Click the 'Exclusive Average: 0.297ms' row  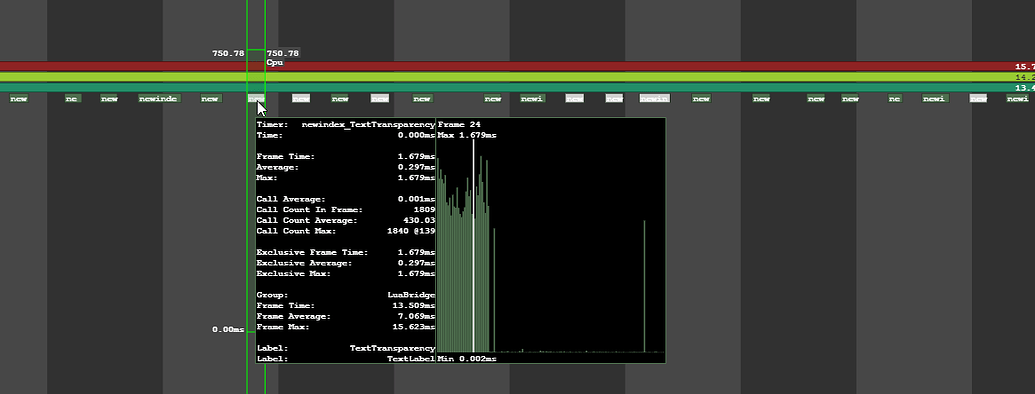click(x=346, y=263)
